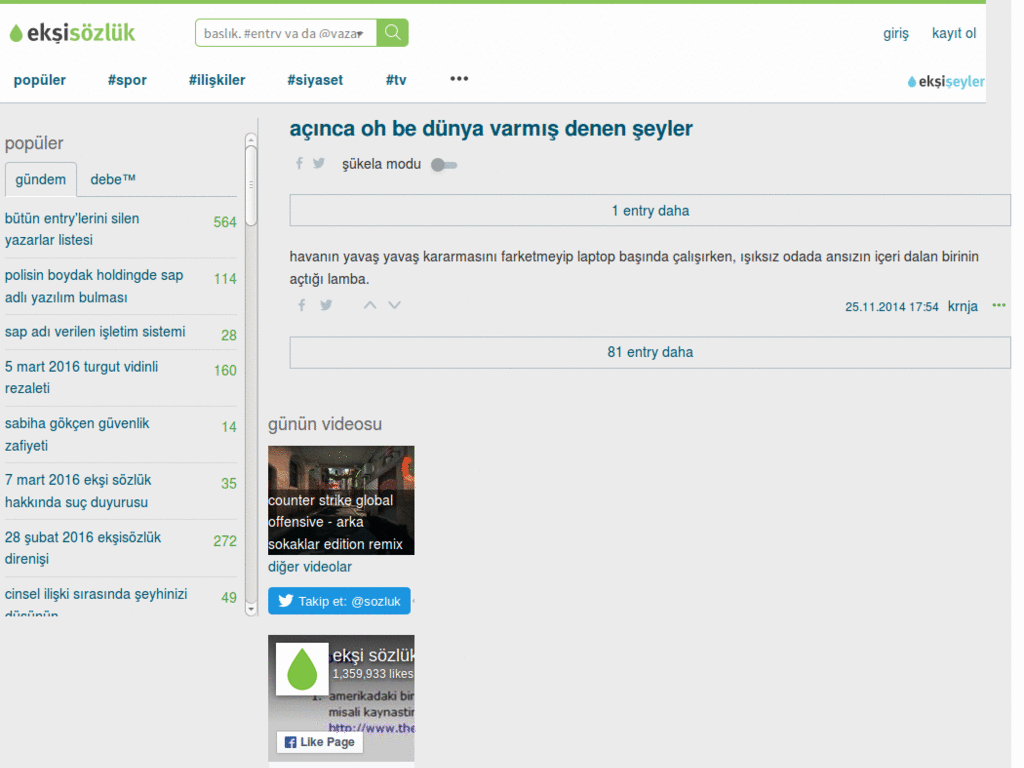Screen dimensions: 1024x768
Task: Downvote krnja's entry with down chevron
Action: [x=394, y=305]
